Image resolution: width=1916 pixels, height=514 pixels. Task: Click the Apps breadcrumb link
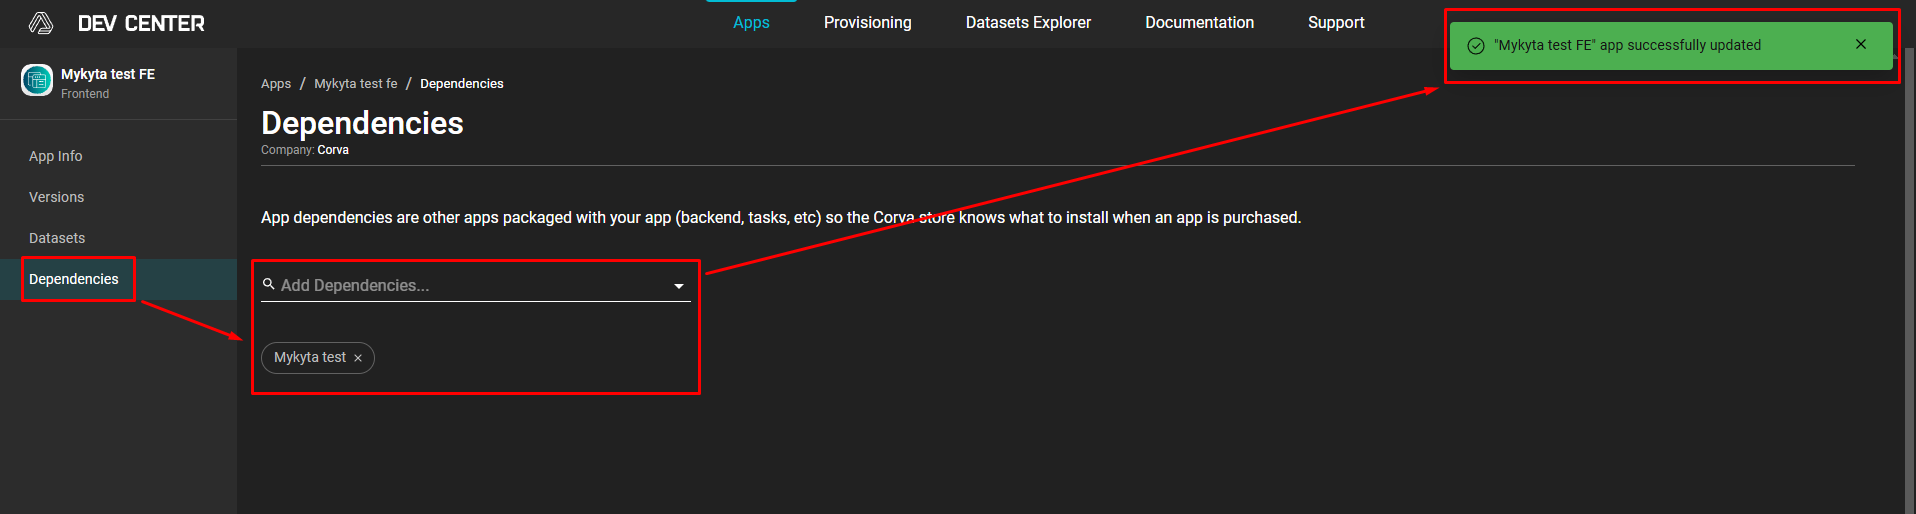(276, 84)
